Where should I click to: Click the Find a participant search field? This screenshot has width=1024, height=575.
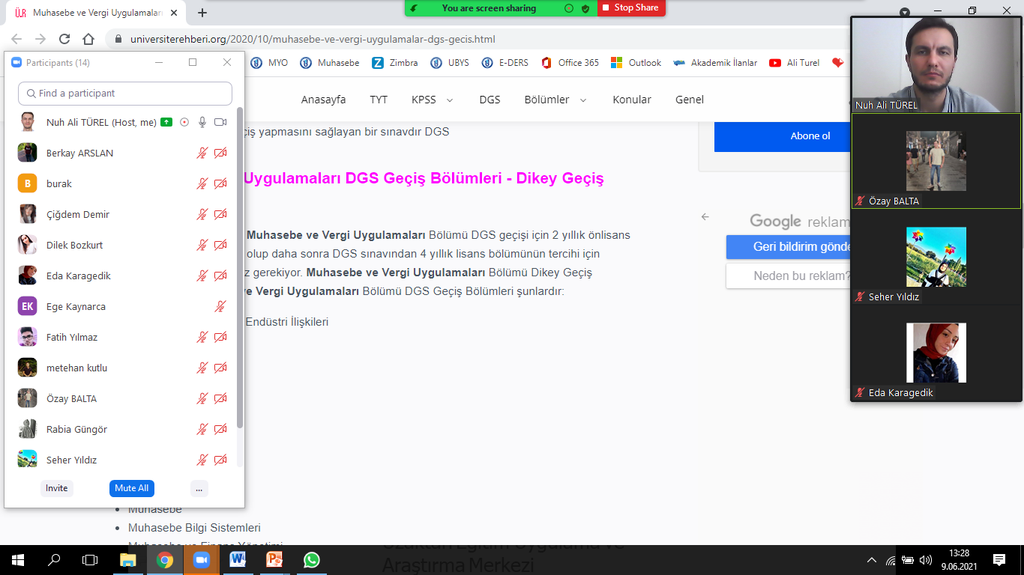pos(125,93)
